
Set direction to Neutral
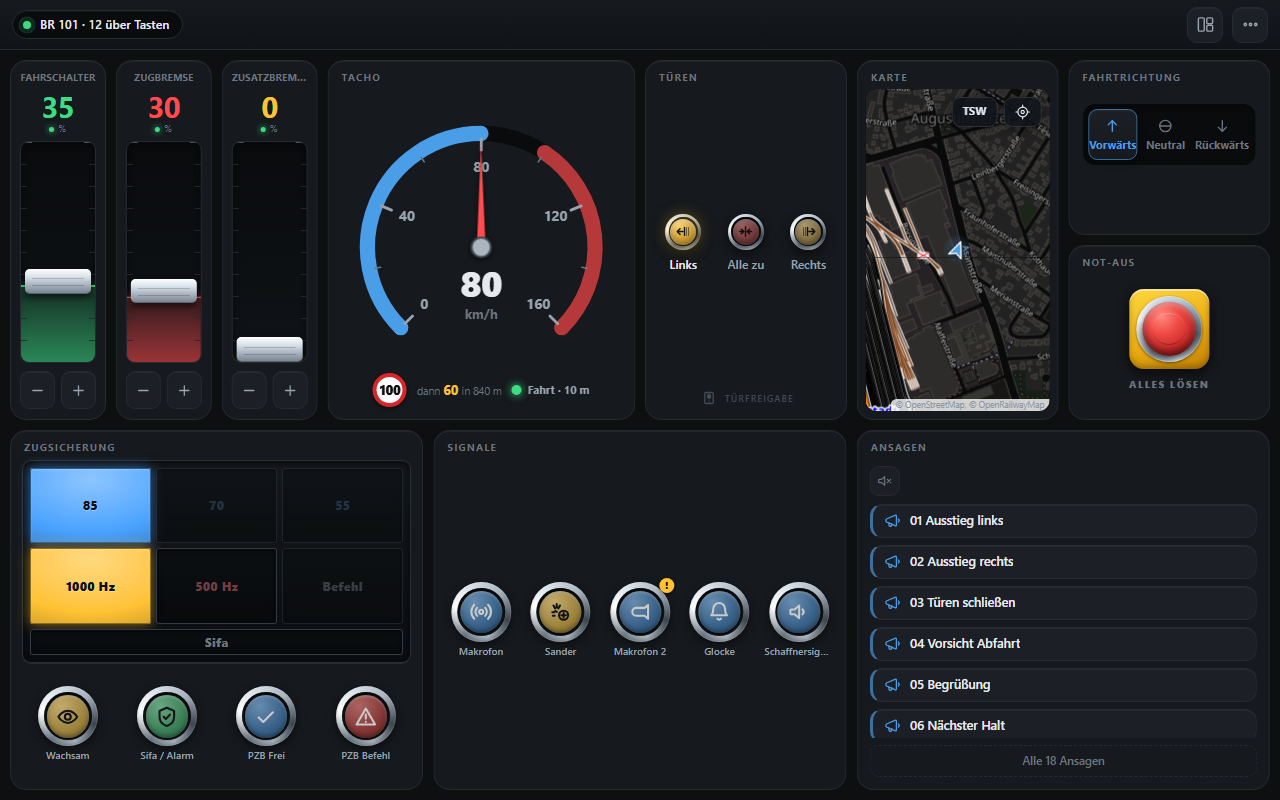[1165, 134]
